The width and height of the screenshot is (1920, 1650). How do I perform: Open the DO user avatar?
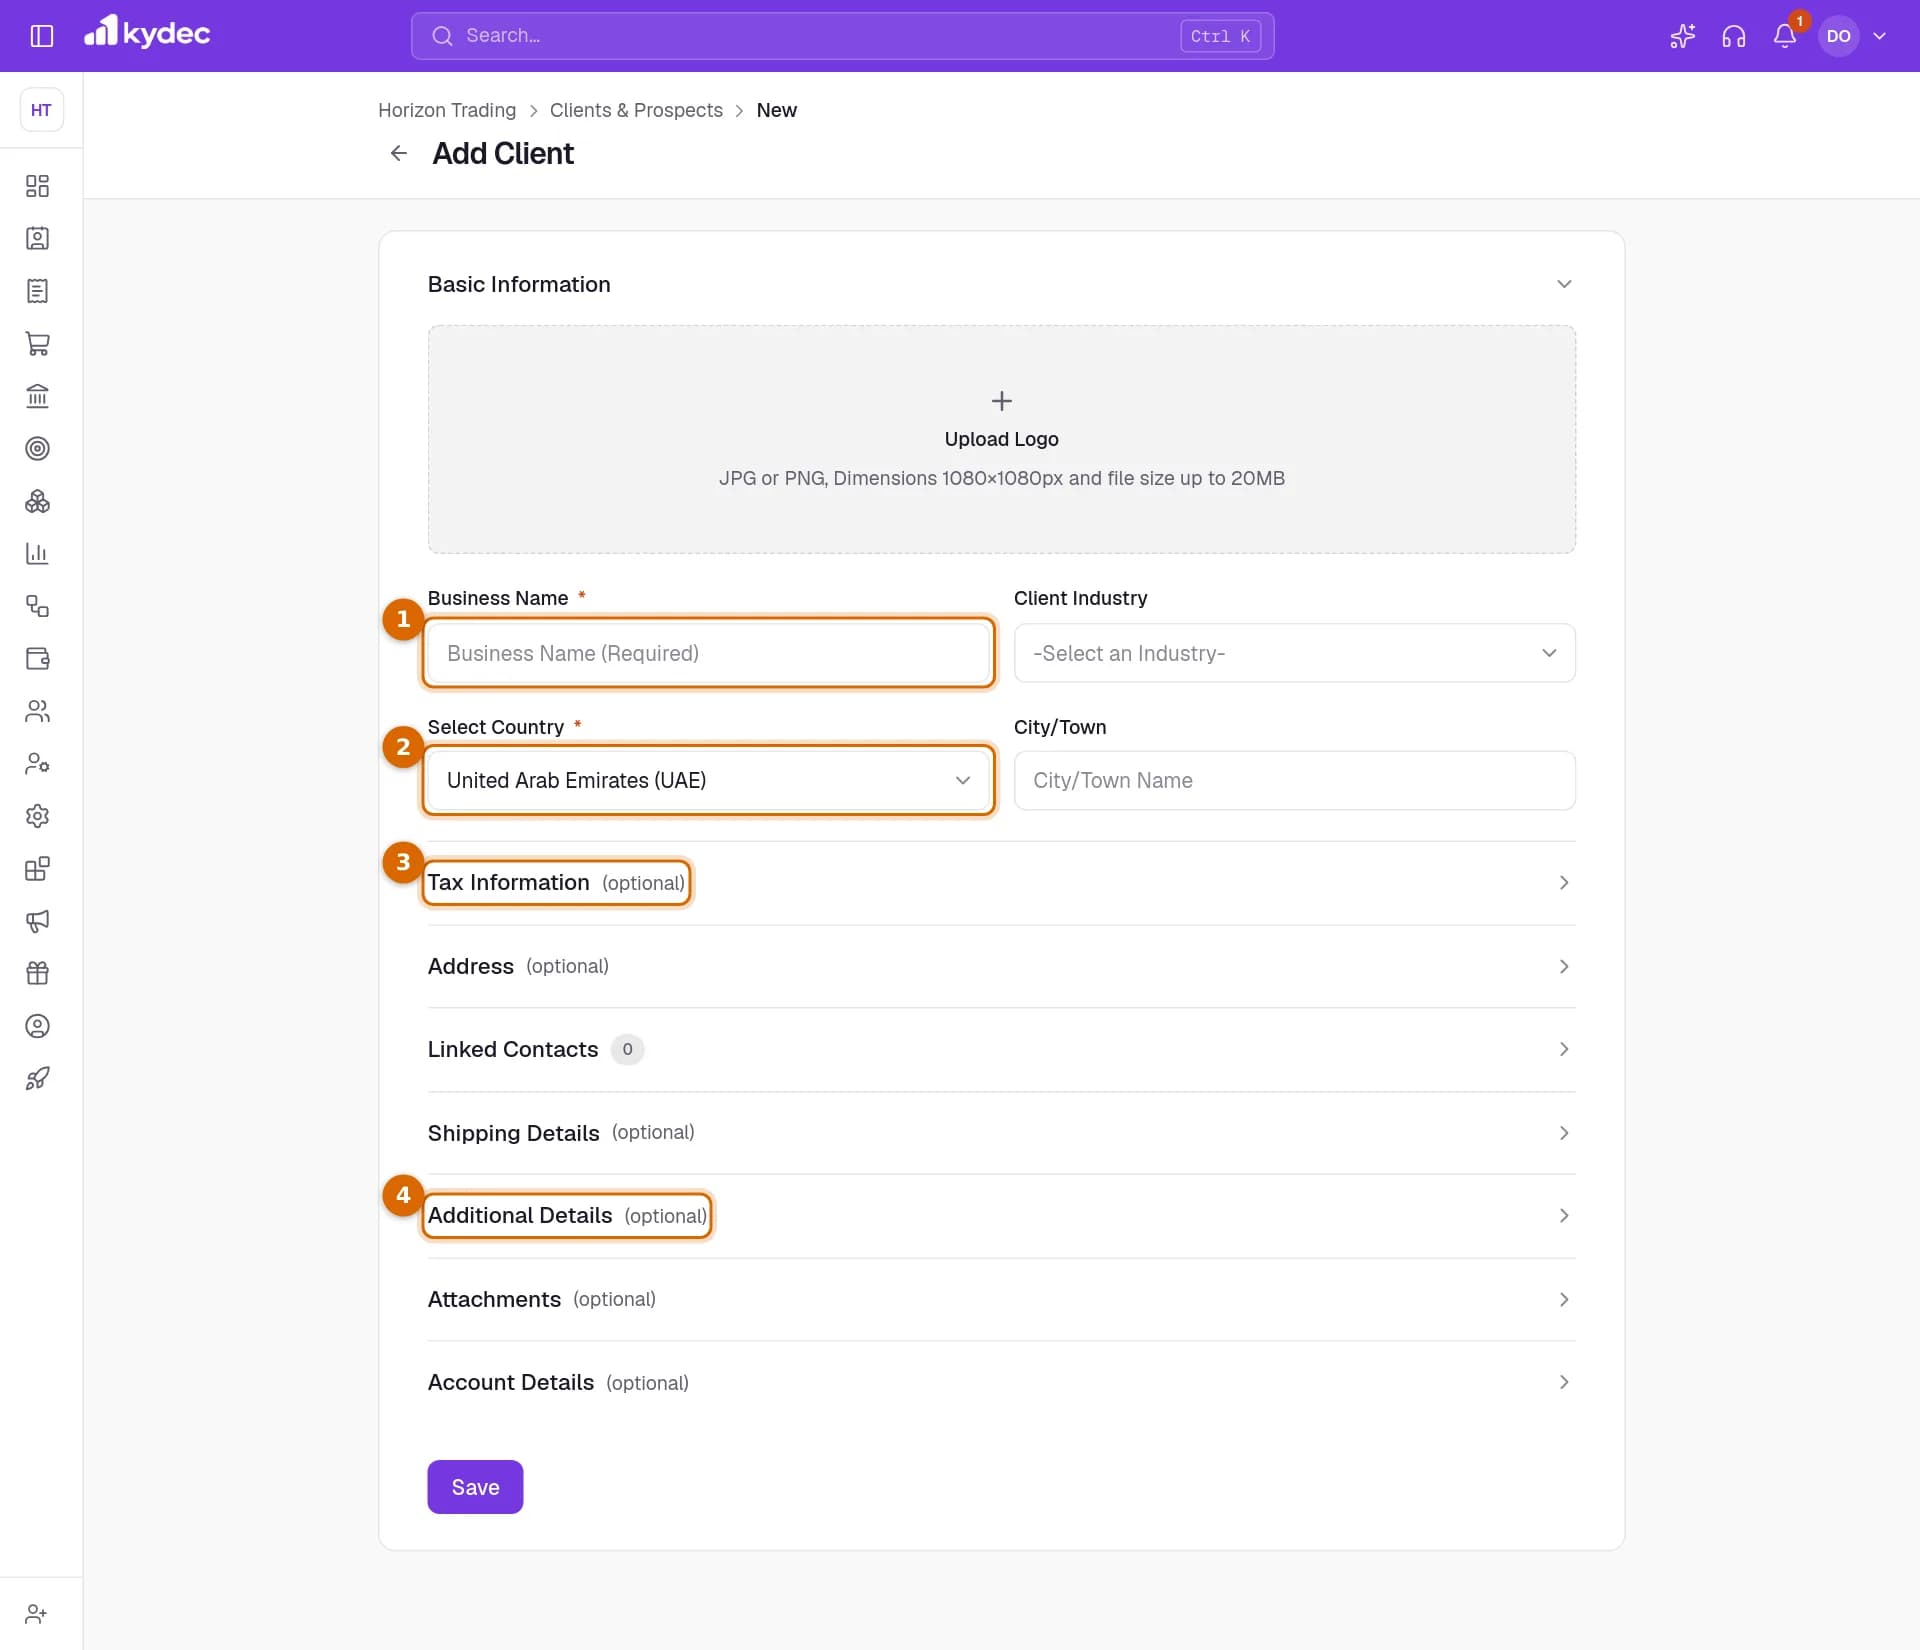pos(1838,36)
